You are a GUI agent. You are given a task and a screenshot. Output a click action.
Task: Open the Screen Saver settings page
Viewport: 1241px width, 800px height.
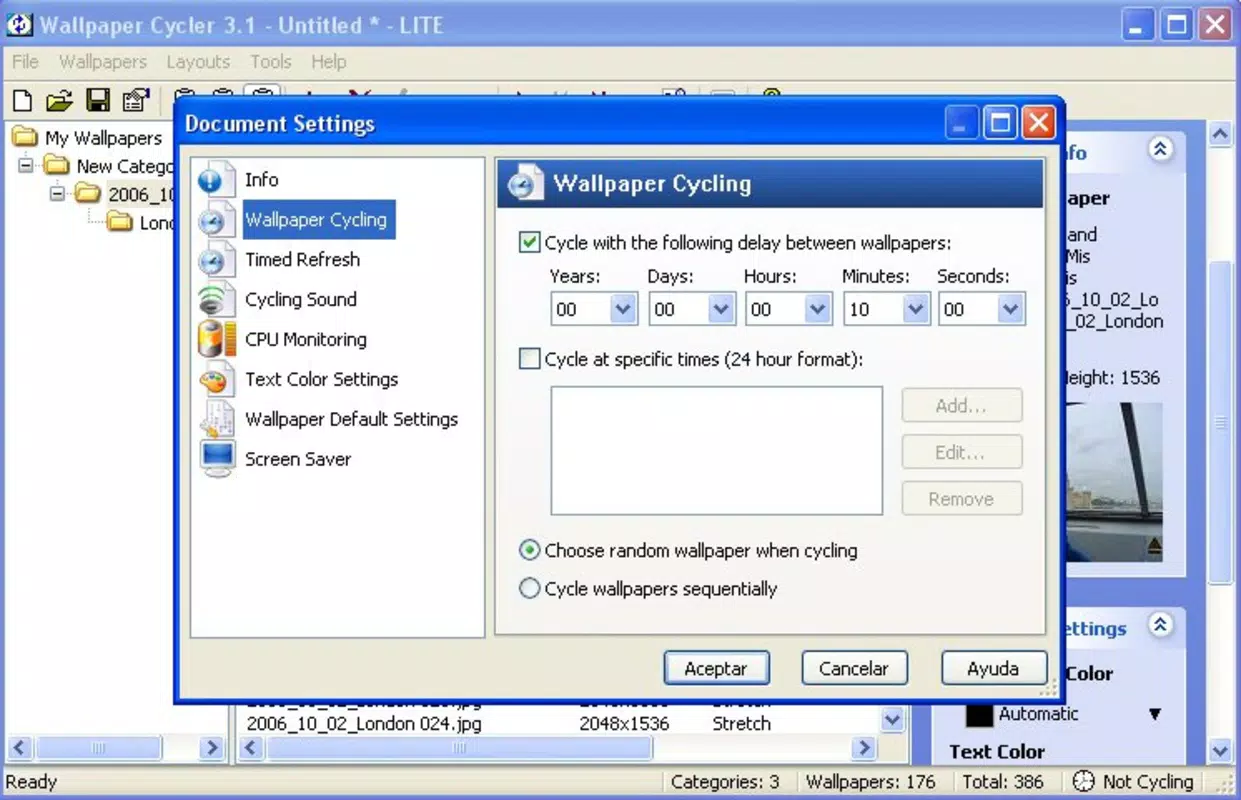[x=298, y=459]
